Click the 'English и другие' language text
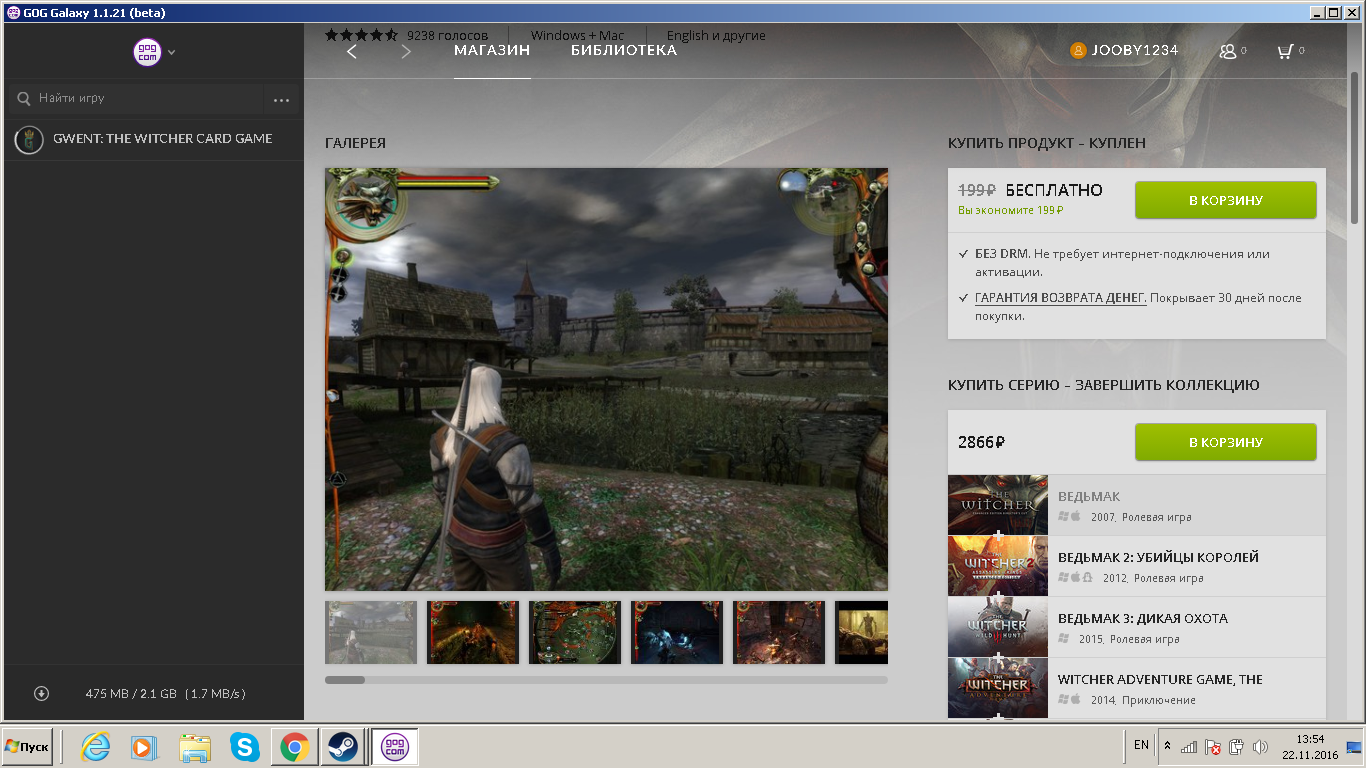 coord(716,35)
